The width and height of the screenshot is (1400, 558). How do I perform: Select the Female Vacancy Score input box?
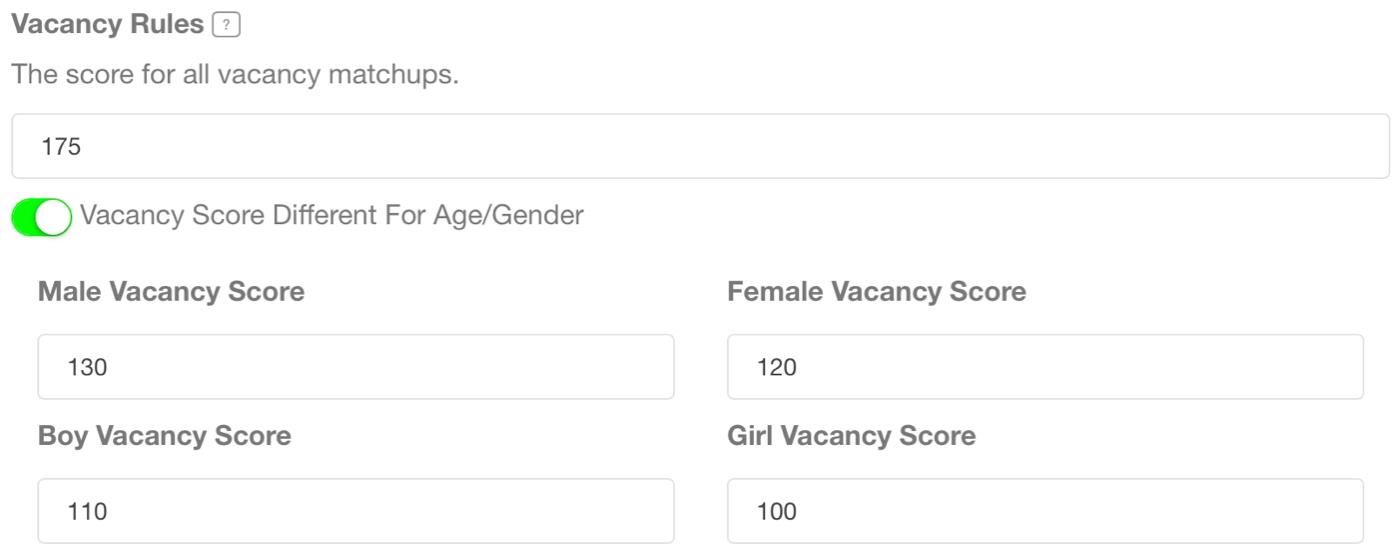click(x=1045, y=367)
